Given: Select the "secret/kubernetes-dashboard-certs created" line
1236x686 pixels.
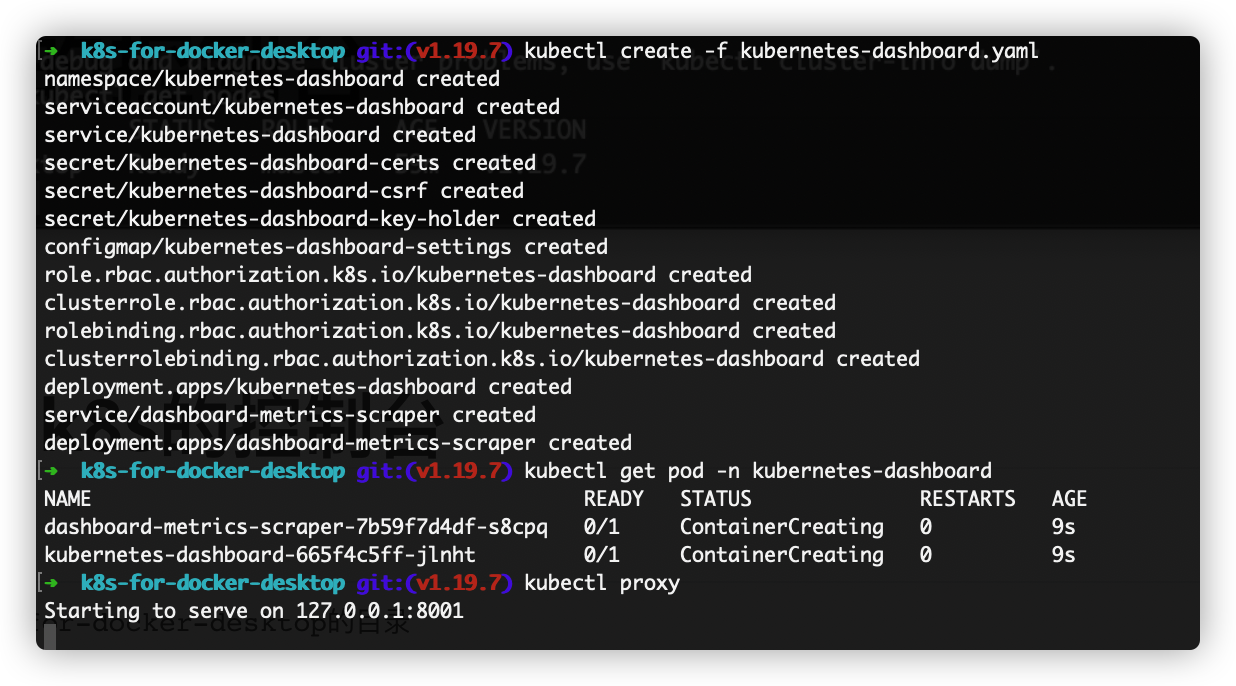Looking at the screenshot, I should 289,162.
